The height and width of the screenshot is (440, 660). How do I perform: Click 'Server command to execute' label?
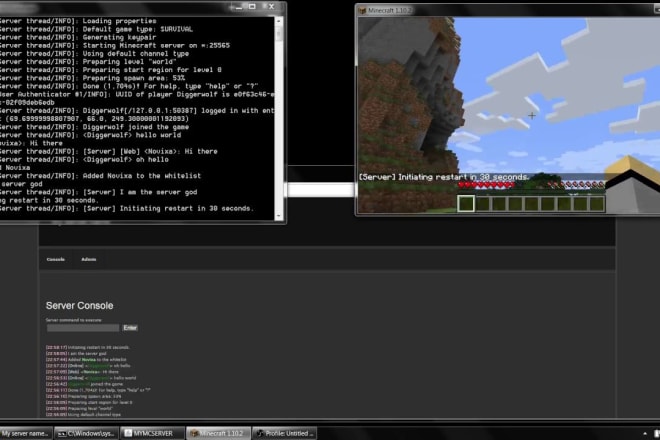pyautogui.click(x=74, y=320)
